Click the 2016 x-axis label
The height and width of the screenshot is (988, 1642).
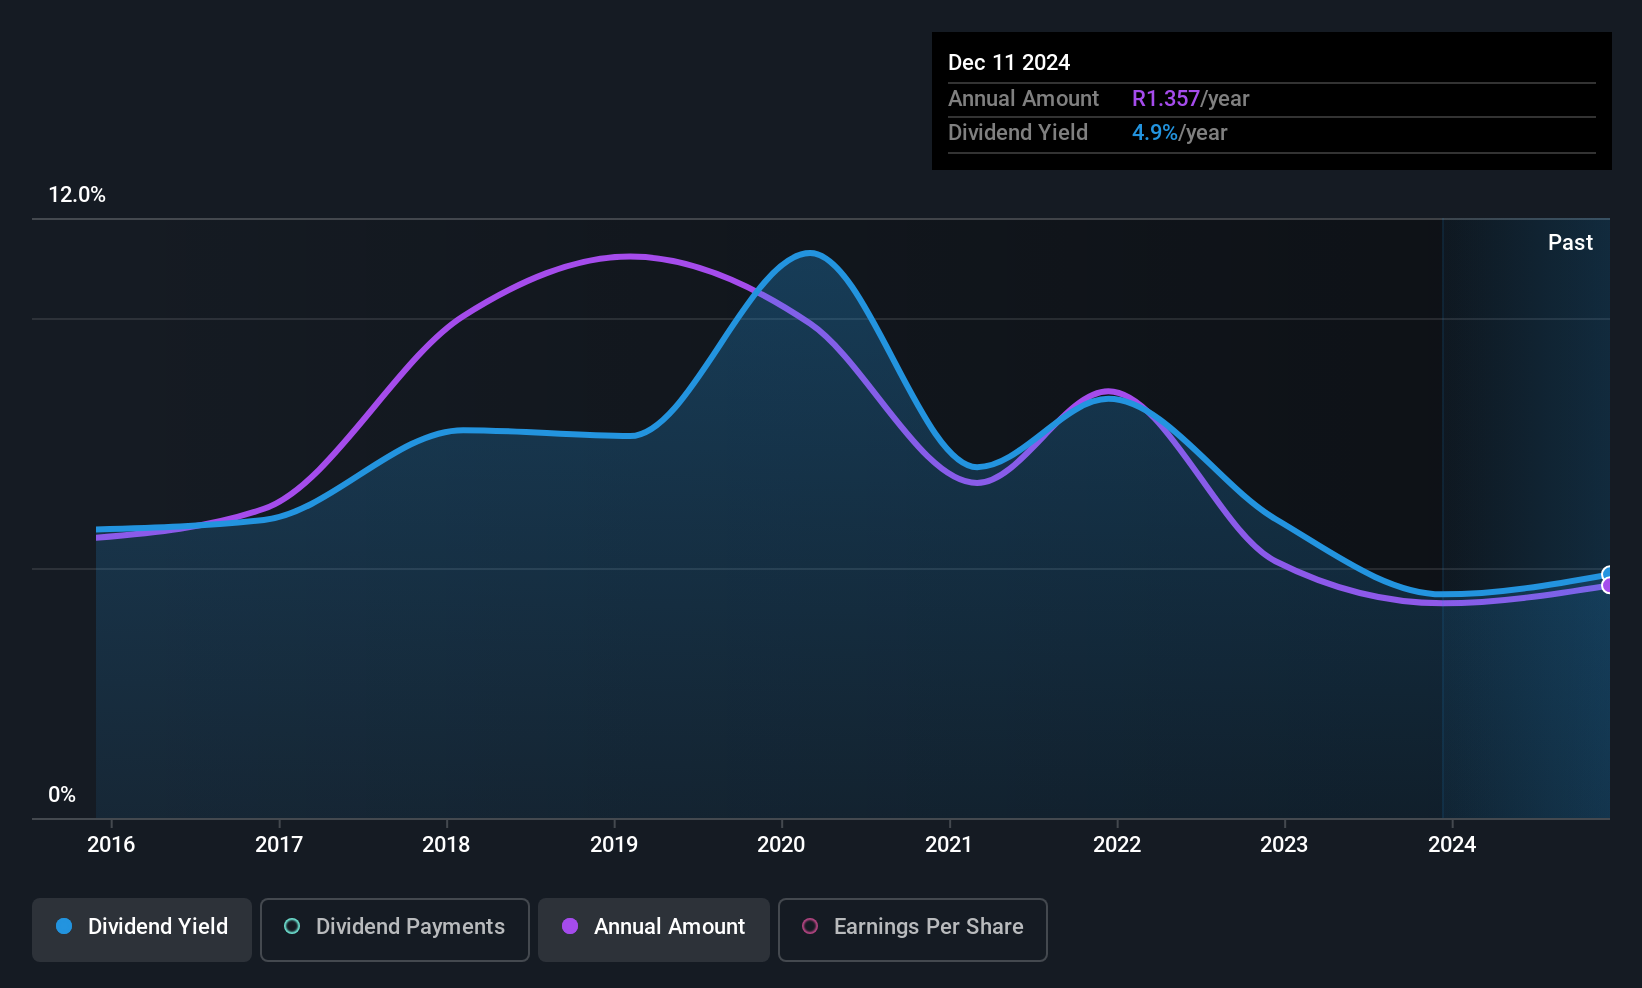click(x=111, y=844)
